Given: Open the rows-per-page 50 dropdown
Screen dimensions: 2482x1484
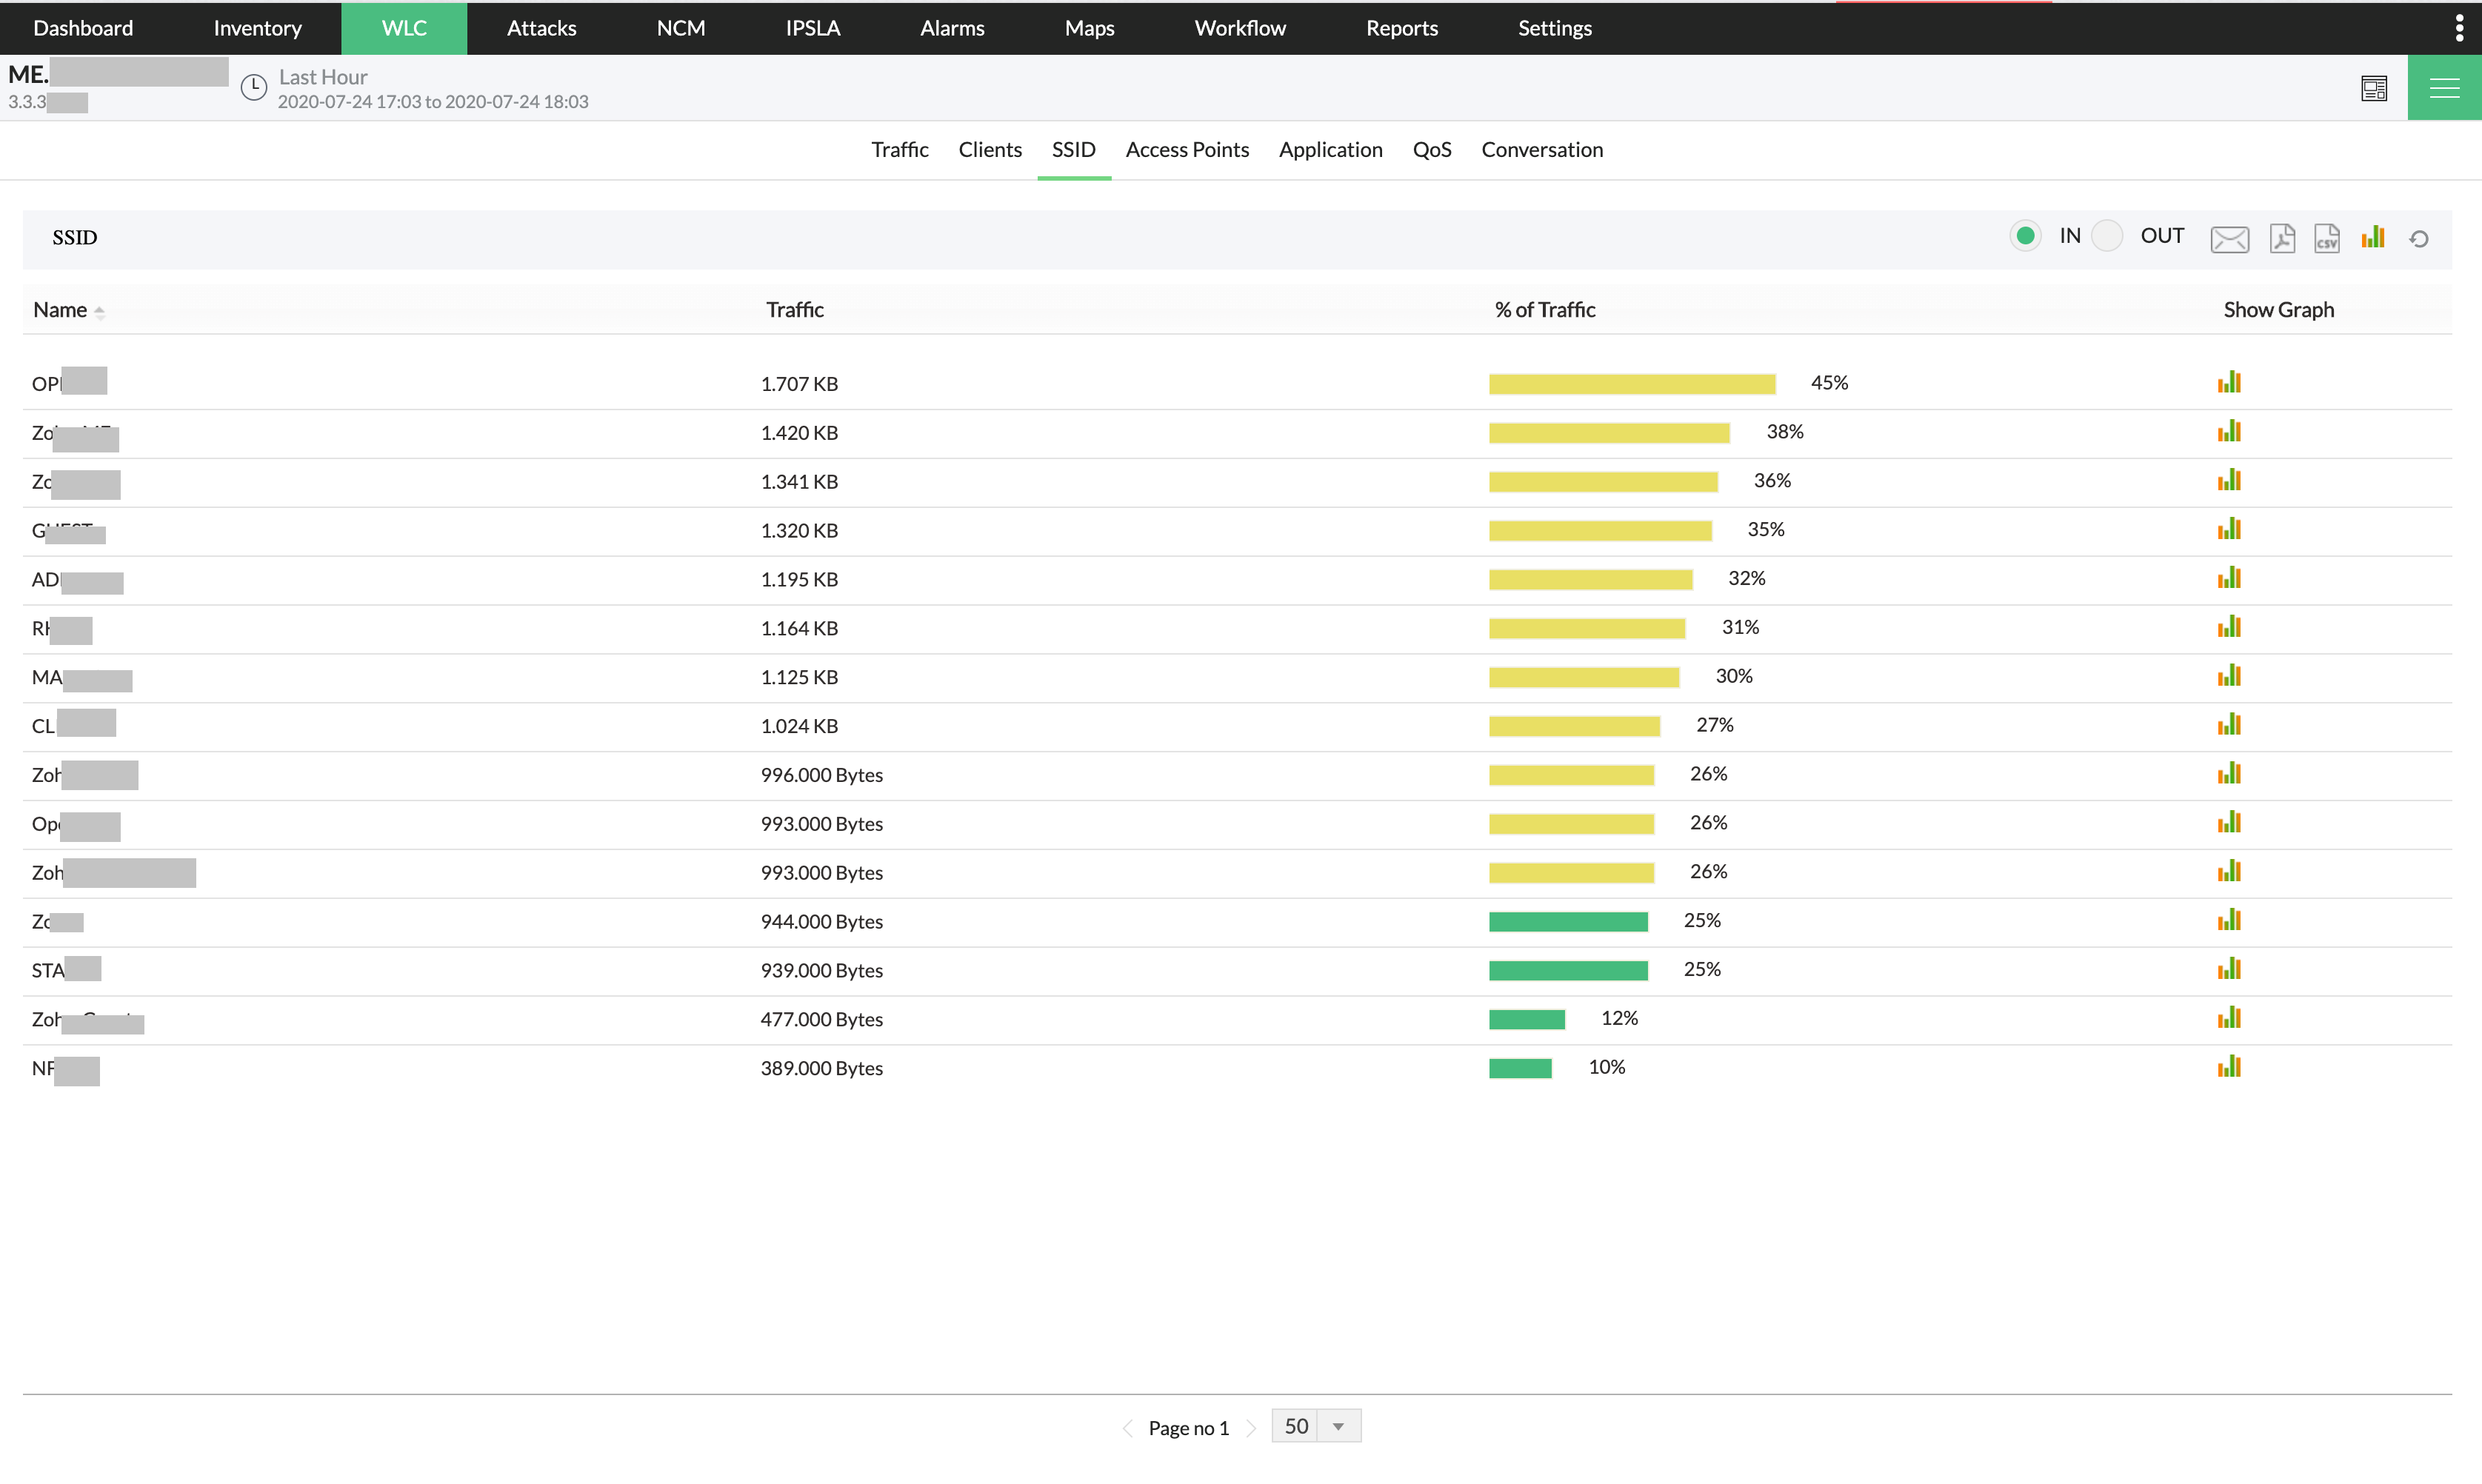Looking at the screenshot, I should [1316, 1426].
